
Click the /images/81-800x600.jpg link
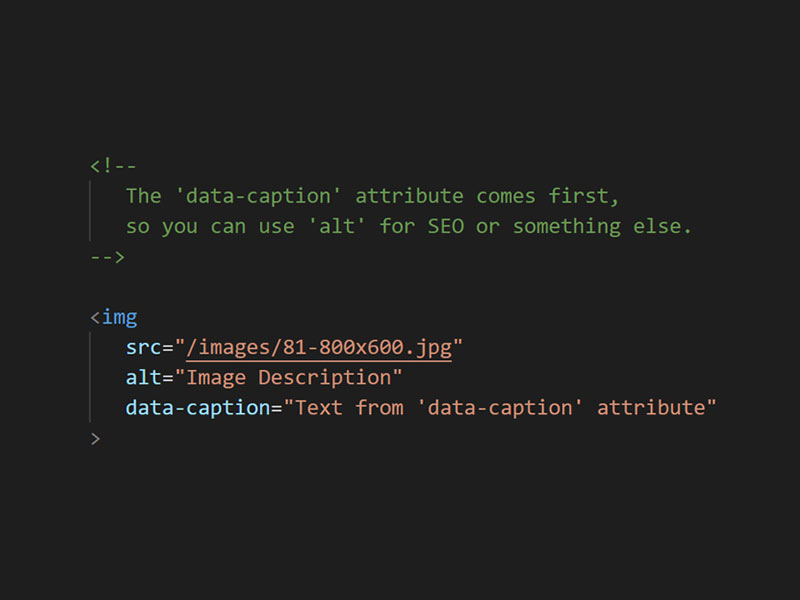[x=319, y=348]
